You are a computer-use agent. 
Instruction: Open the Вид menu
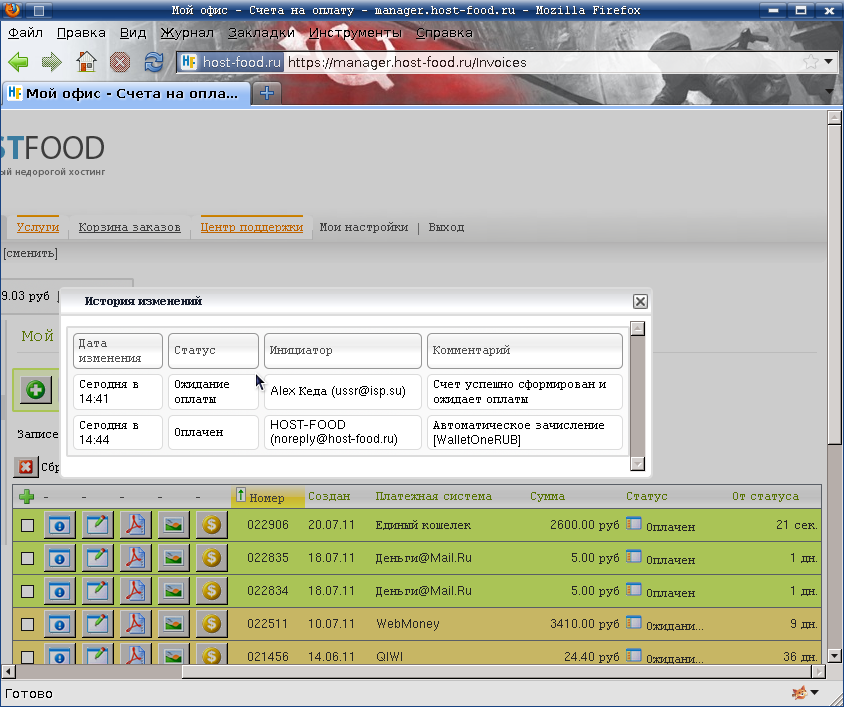132,33
